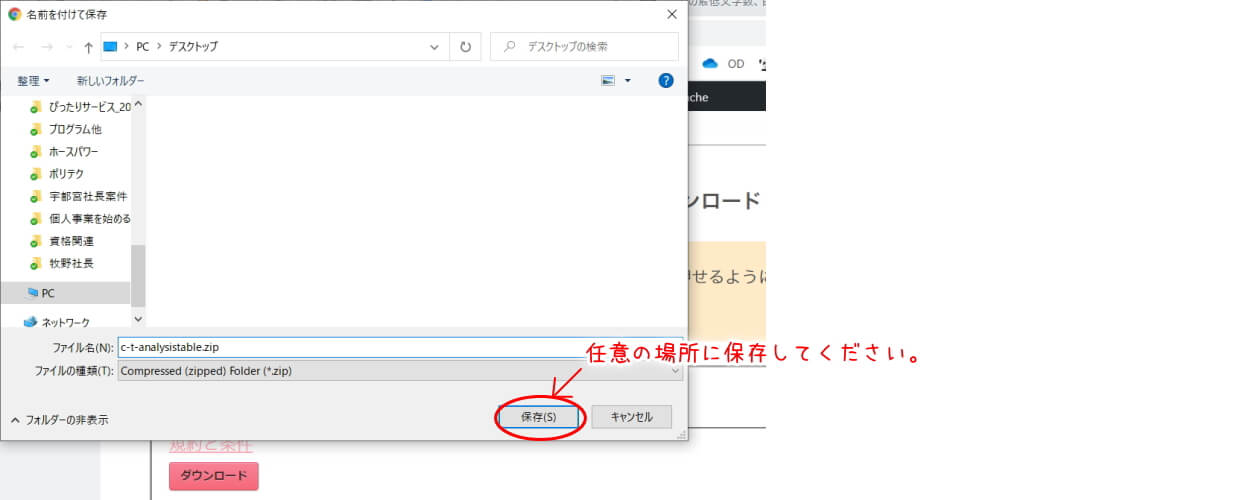Click the Forward navigation arrow

click(46, 47)
